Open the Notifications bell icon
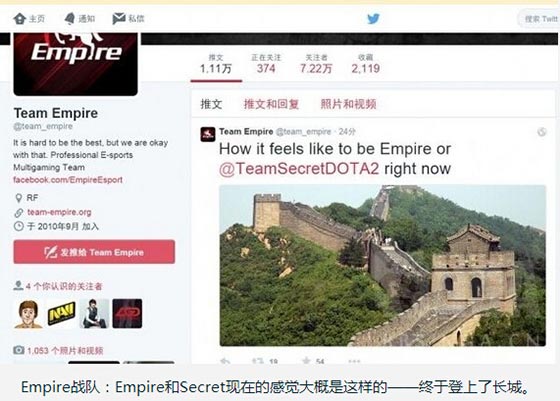This screenshot has height=401, width=560. [70, 18]
